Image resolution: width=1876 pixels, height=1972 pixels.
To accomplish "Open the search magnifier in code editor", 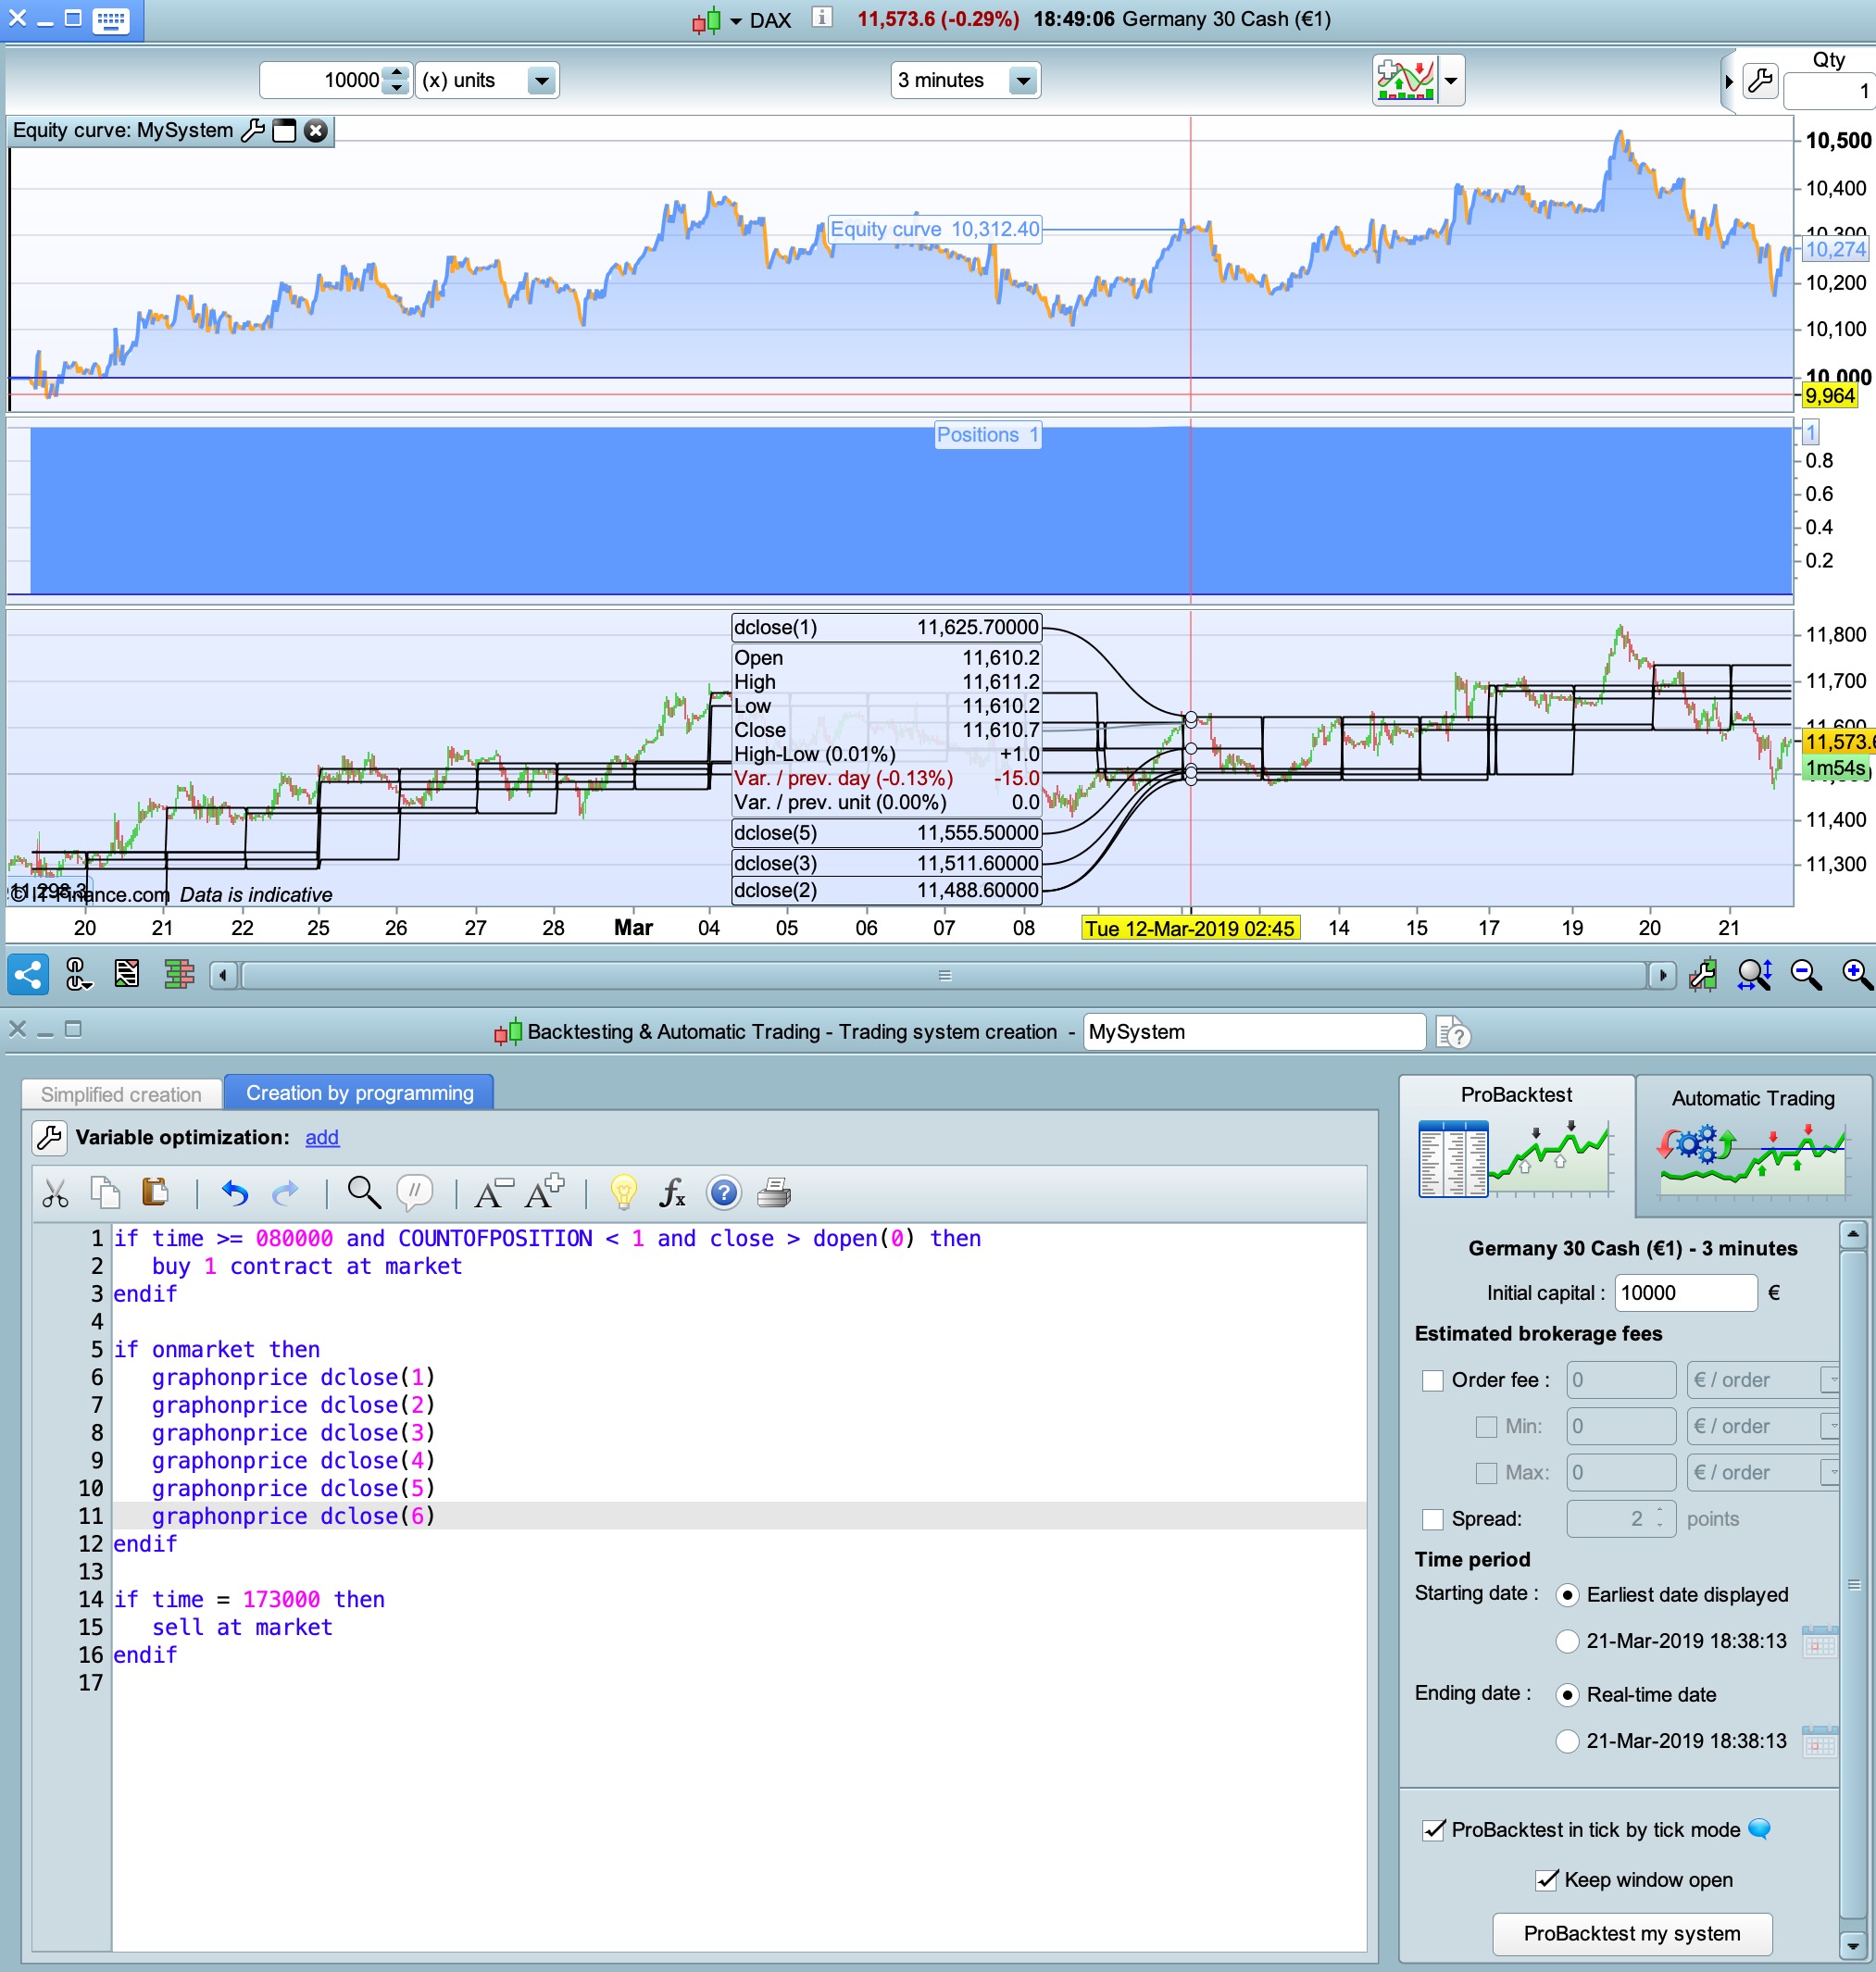I will point(363,1192).
